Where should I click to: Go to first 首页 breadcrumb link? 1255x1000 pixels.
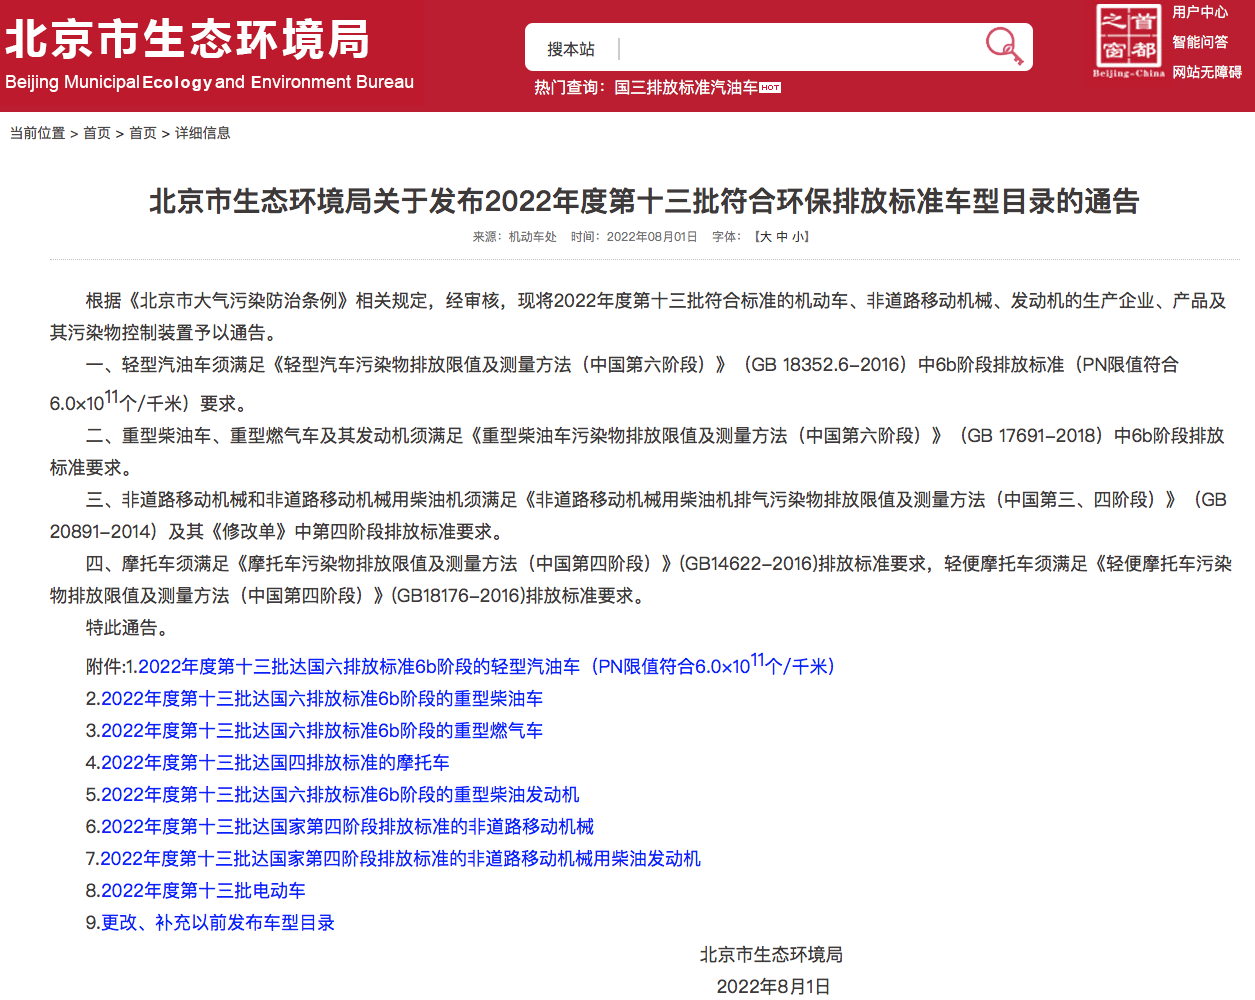pyautogui.click(x=97, y=133)
